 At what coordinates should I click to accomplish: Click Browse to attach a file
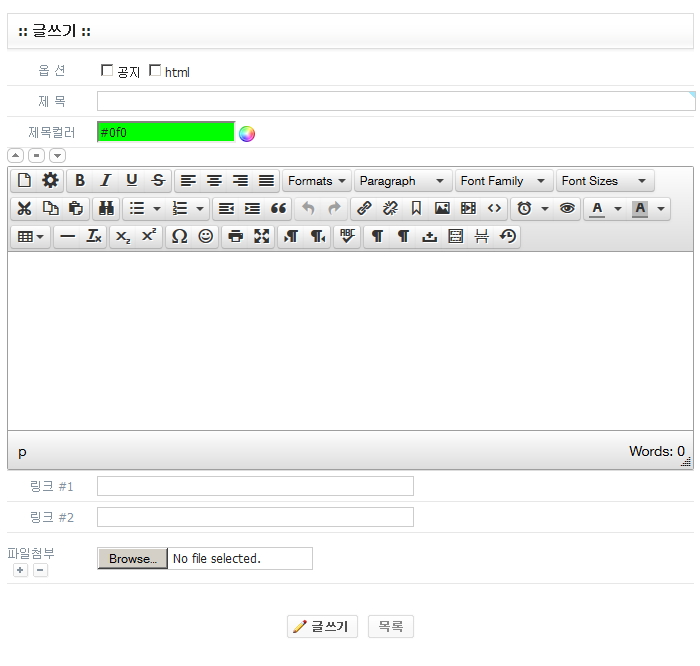point(133,558)
